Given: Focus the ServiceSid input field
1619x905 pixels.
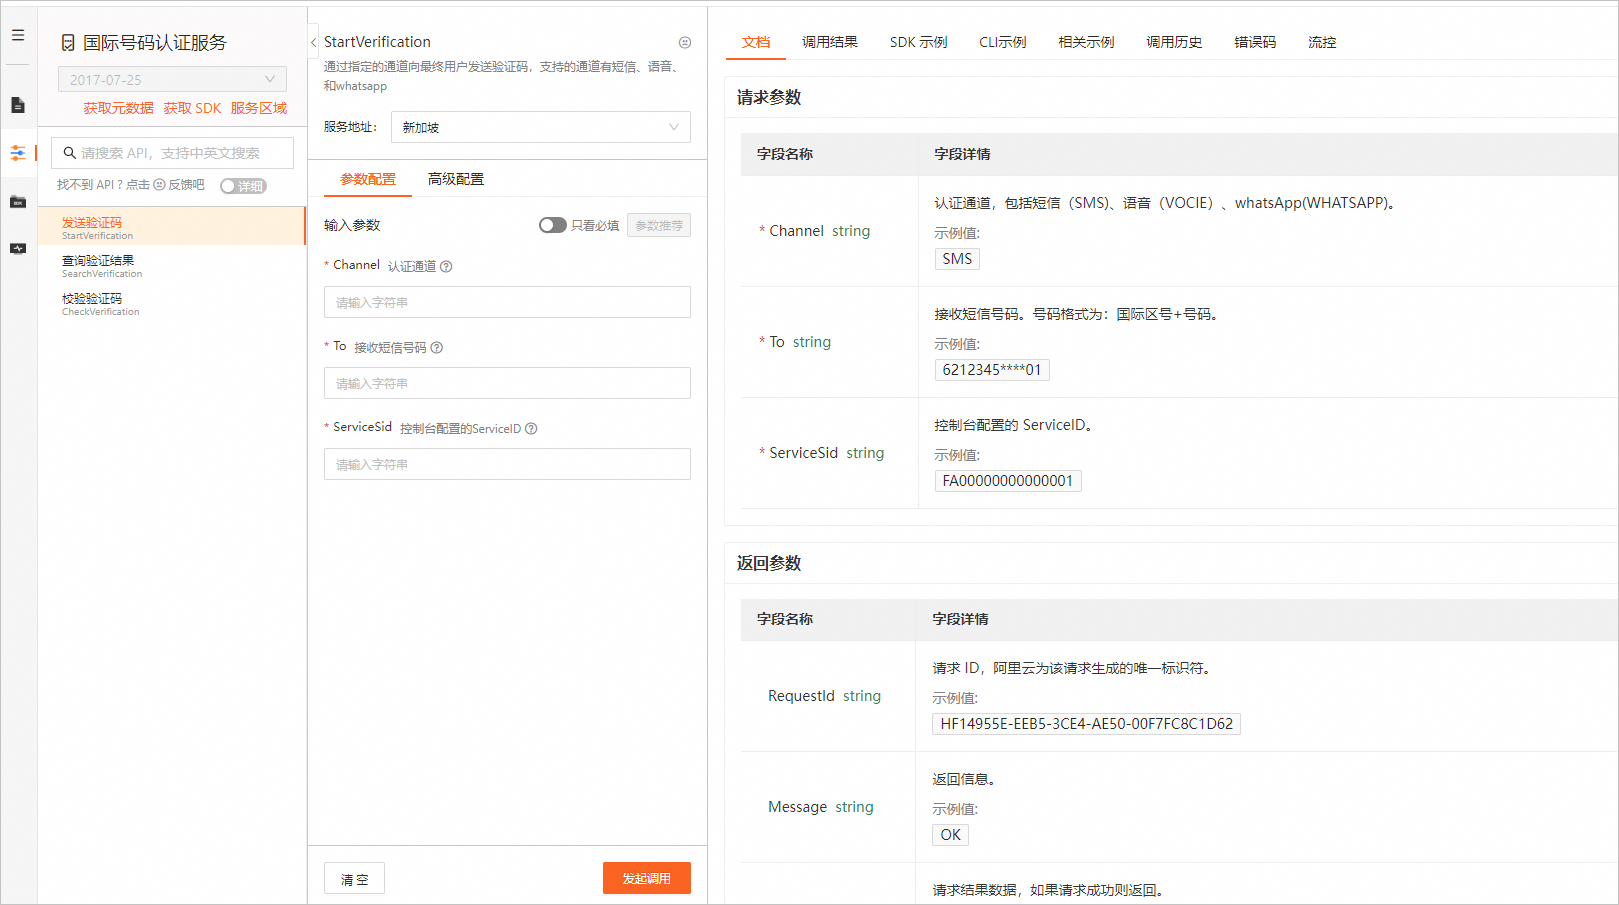Looking at the screenshot, I should [x=507, y=464].
